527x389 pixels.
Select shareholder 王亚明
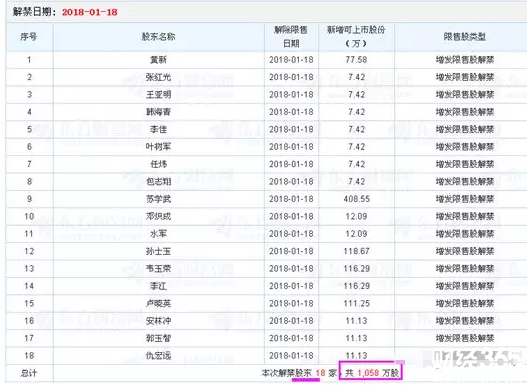click(x=158, y=95)
